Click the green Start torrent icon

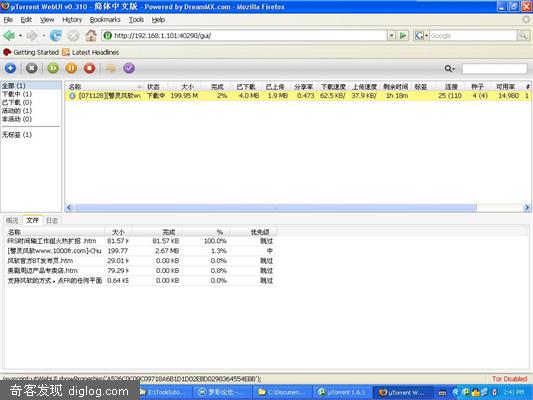pyautogui.click(x=53, y=68)
